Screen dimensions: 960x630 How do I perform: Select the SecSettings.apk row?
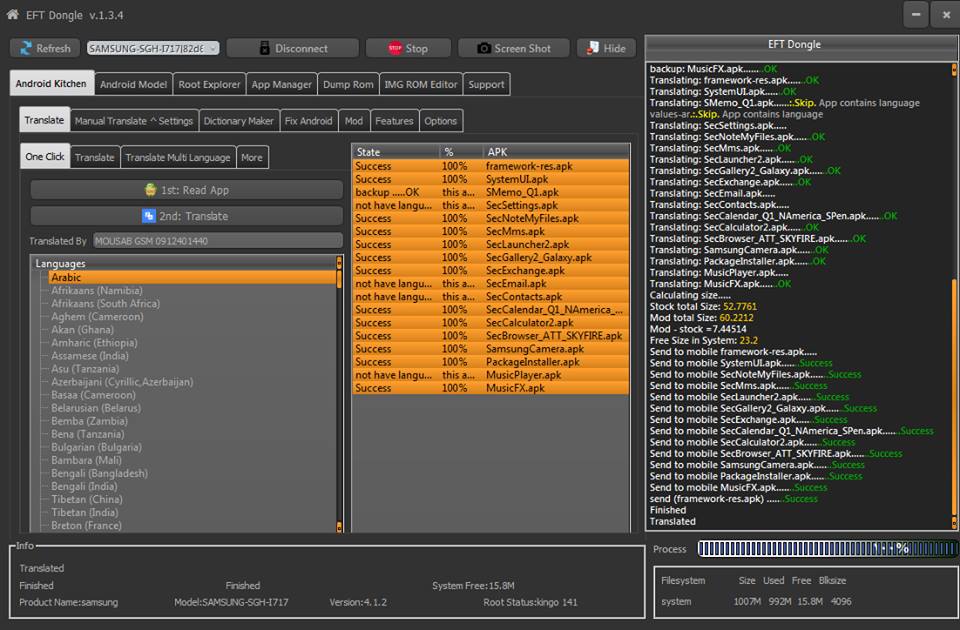[x=491, y=205]
